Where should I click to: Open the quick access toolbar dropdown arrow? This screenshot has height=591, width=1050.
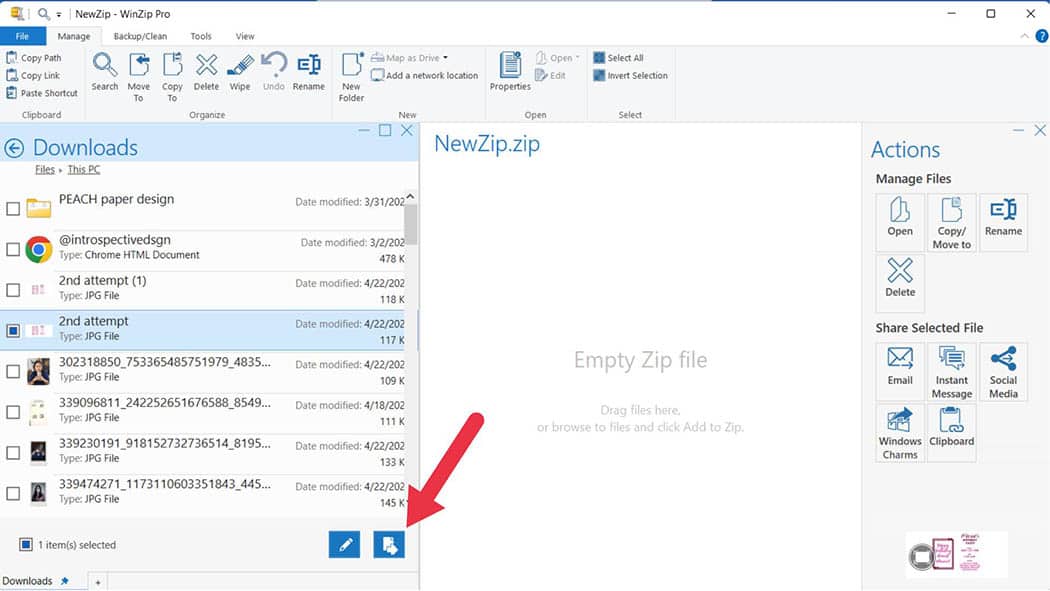(59, 14)
